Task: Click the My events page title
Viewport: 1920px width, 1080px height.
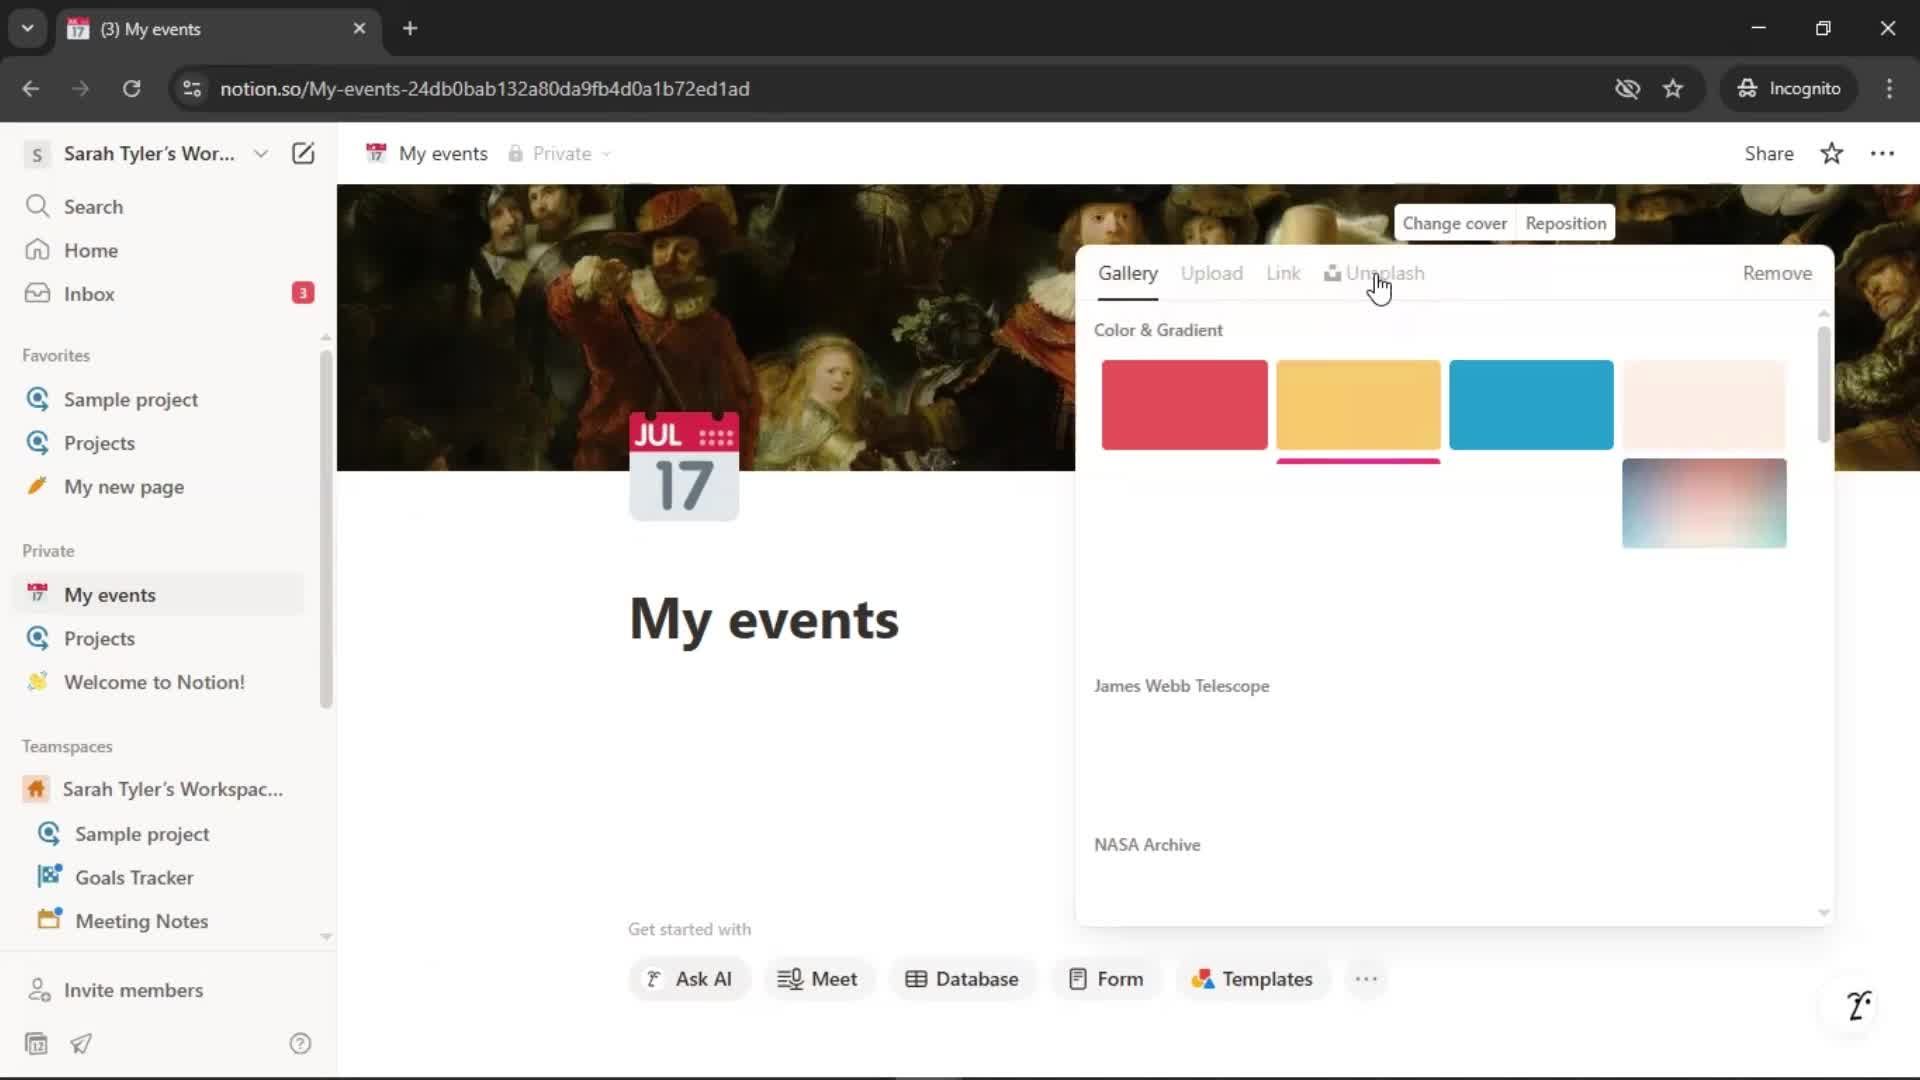Action: pos(764,619)
